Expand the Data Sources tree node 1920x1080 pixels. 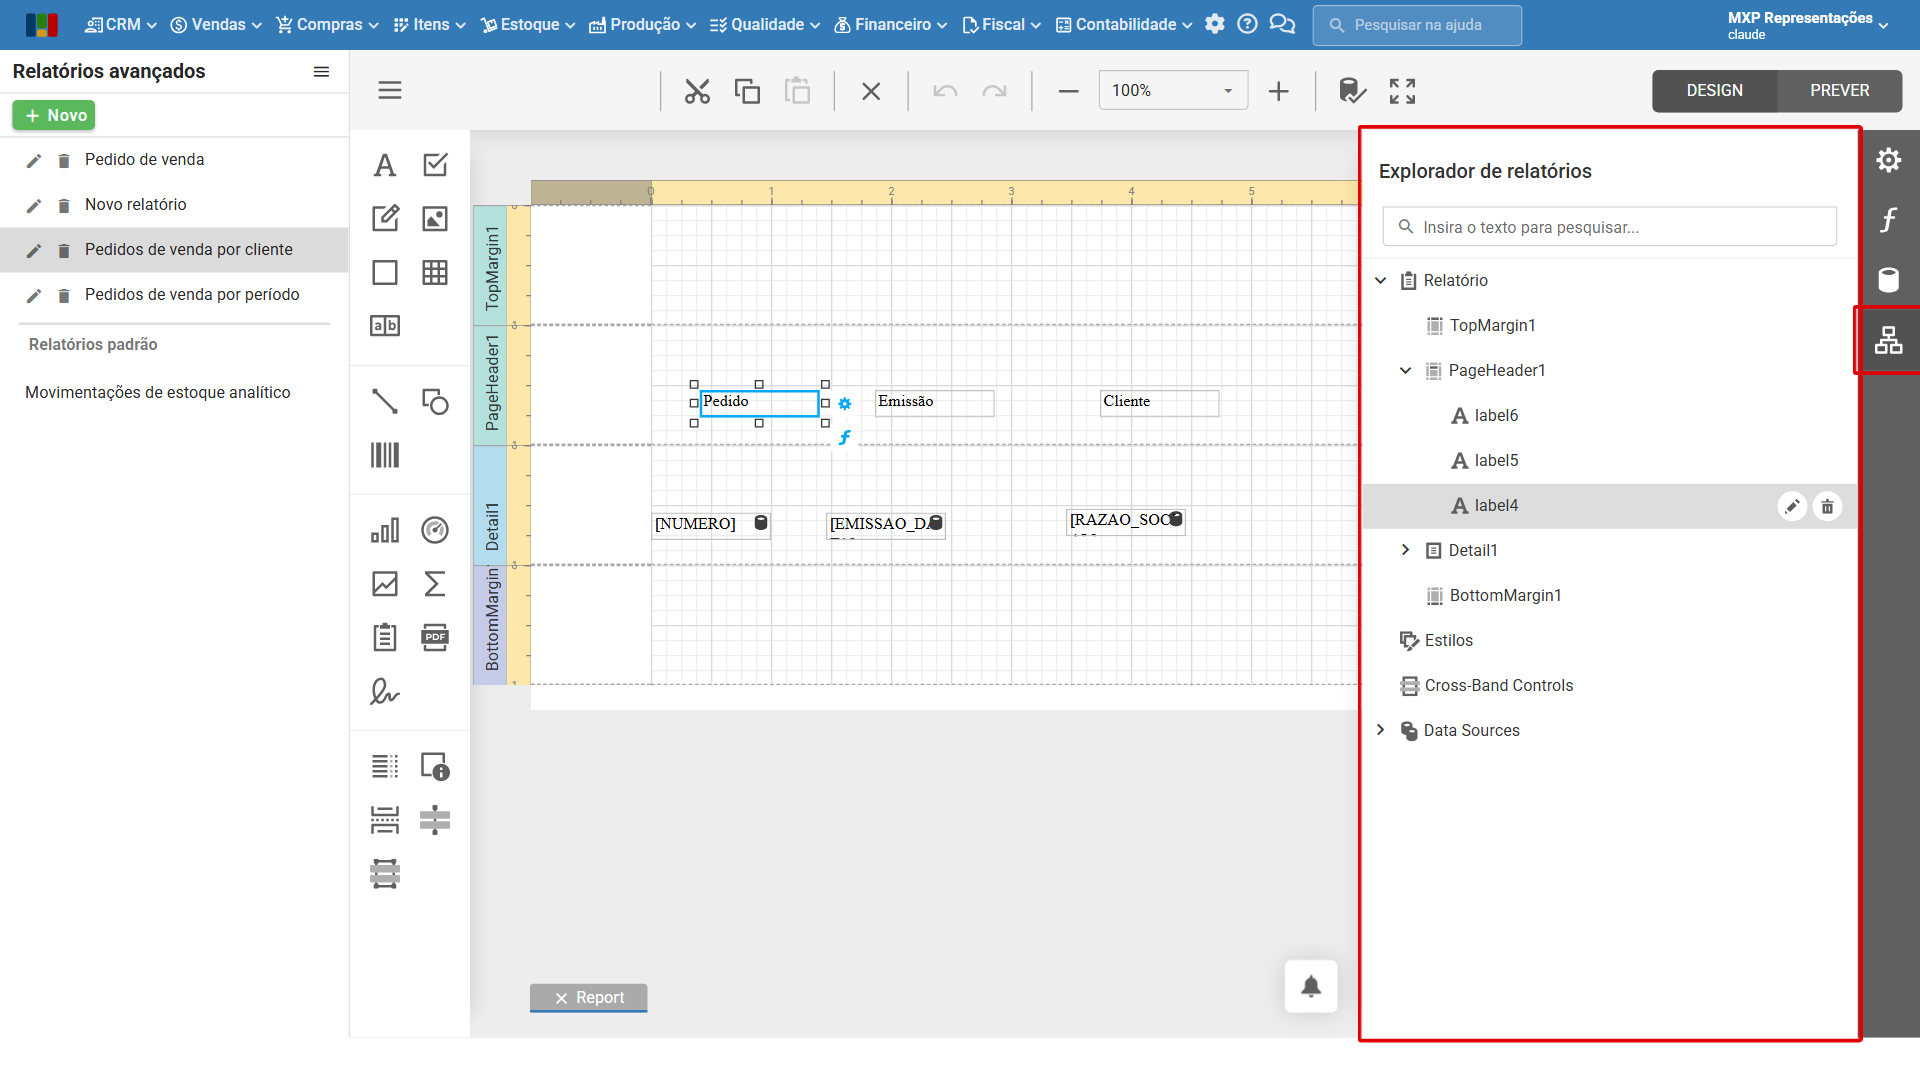tap(1381, 730)
